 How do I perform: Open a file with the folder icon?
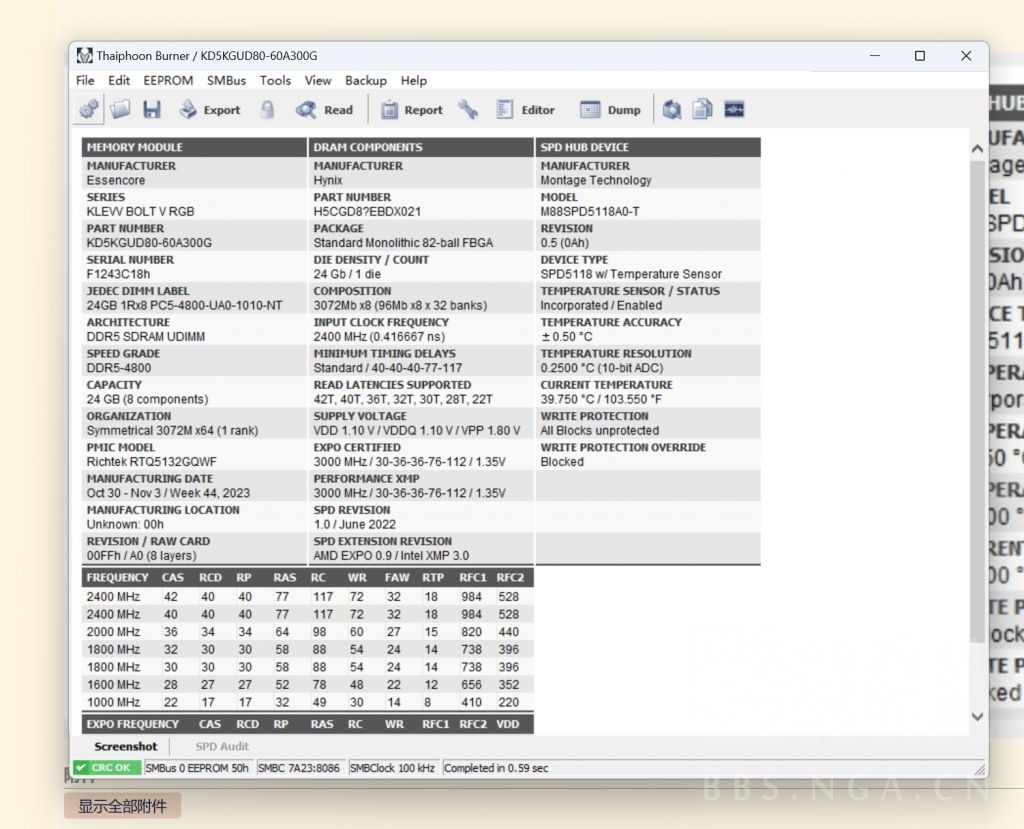pos(120,110)
